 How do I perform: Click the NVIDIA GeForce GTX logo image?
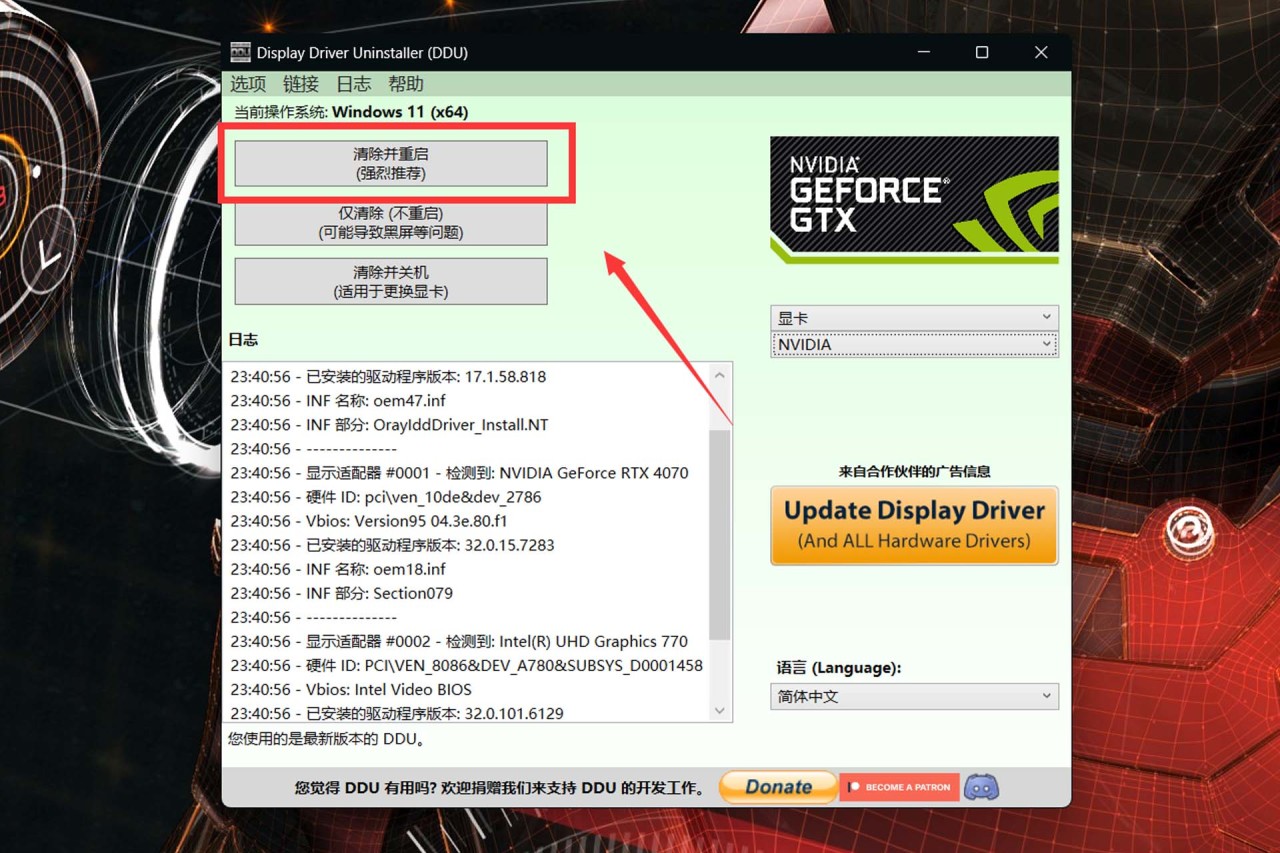(914, 200)
